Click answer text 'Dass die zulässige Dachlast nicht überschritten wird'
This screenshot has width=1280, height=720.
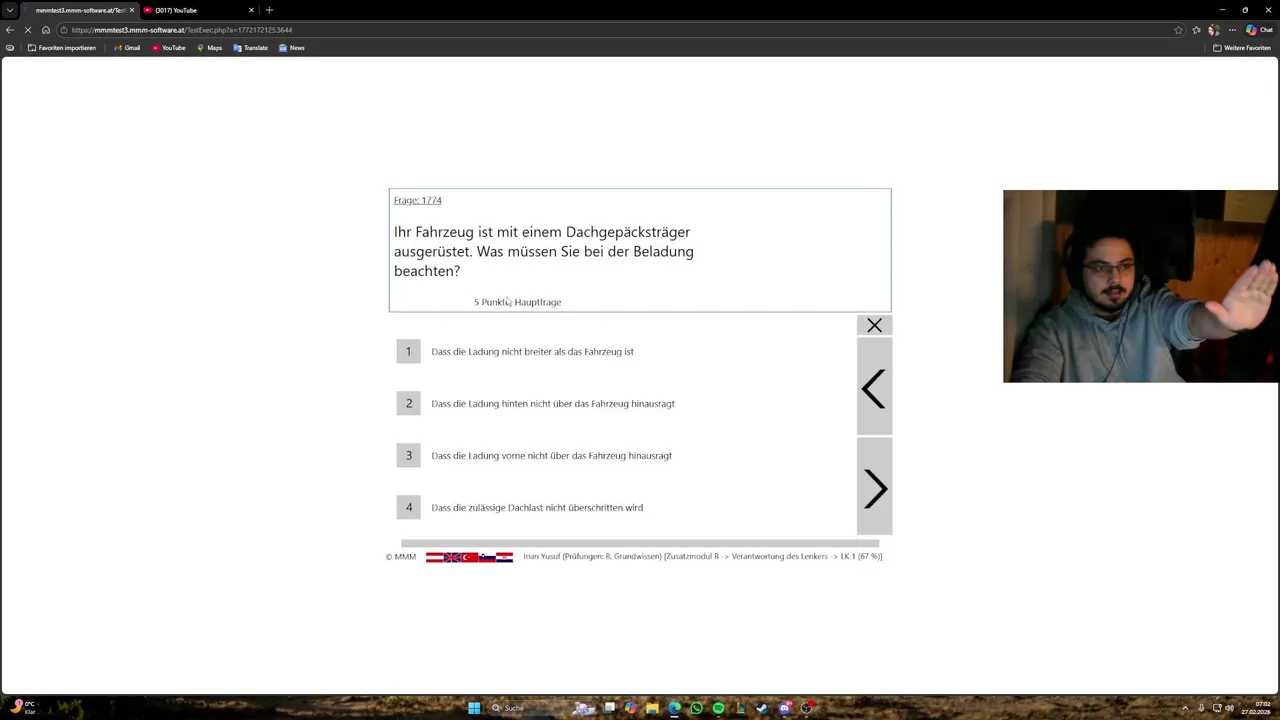point(537,508)
